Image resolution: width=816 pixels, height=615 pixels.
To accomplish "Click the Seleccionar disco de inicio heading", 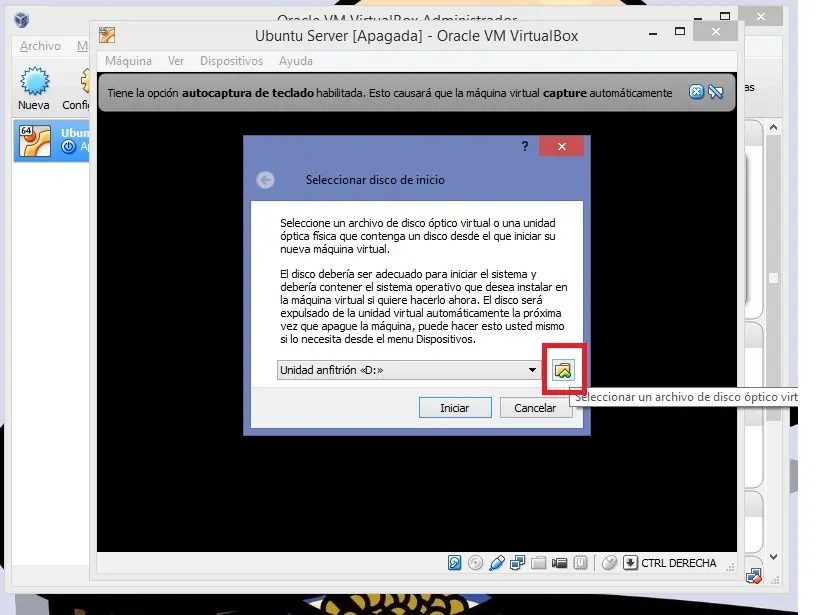I will click(x=375, y=180).
